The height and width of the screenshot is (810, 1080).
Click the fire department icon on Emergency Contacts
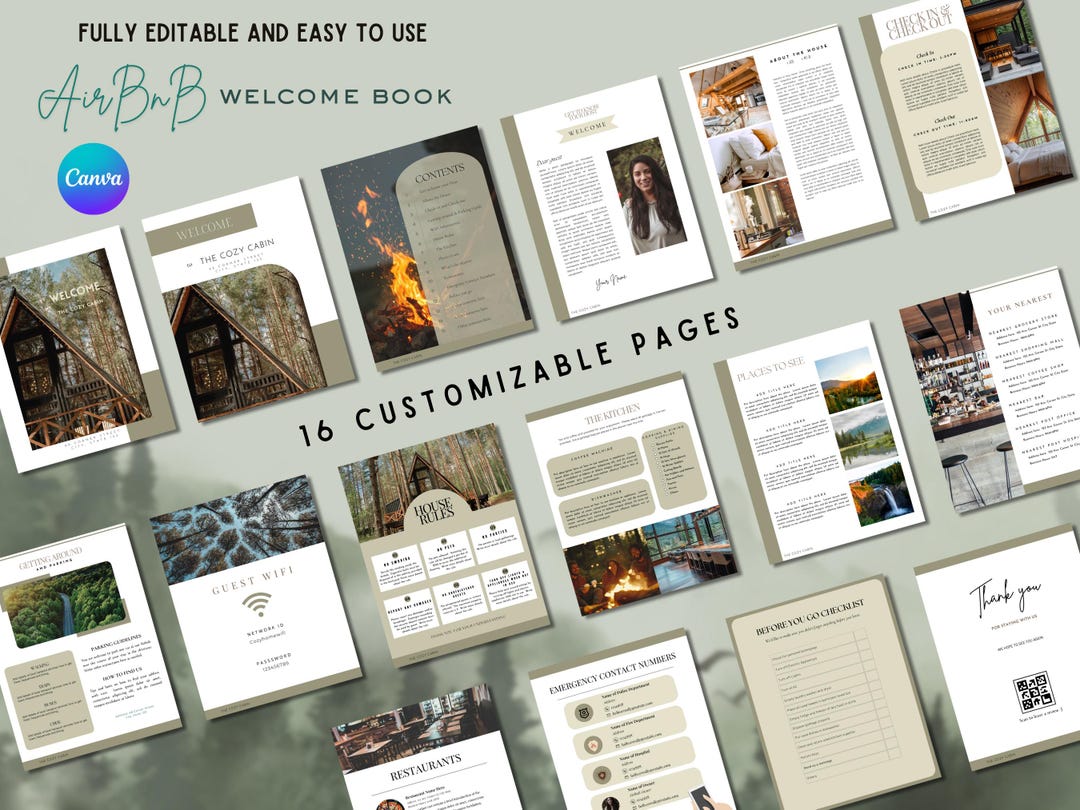tap(593, 744)
